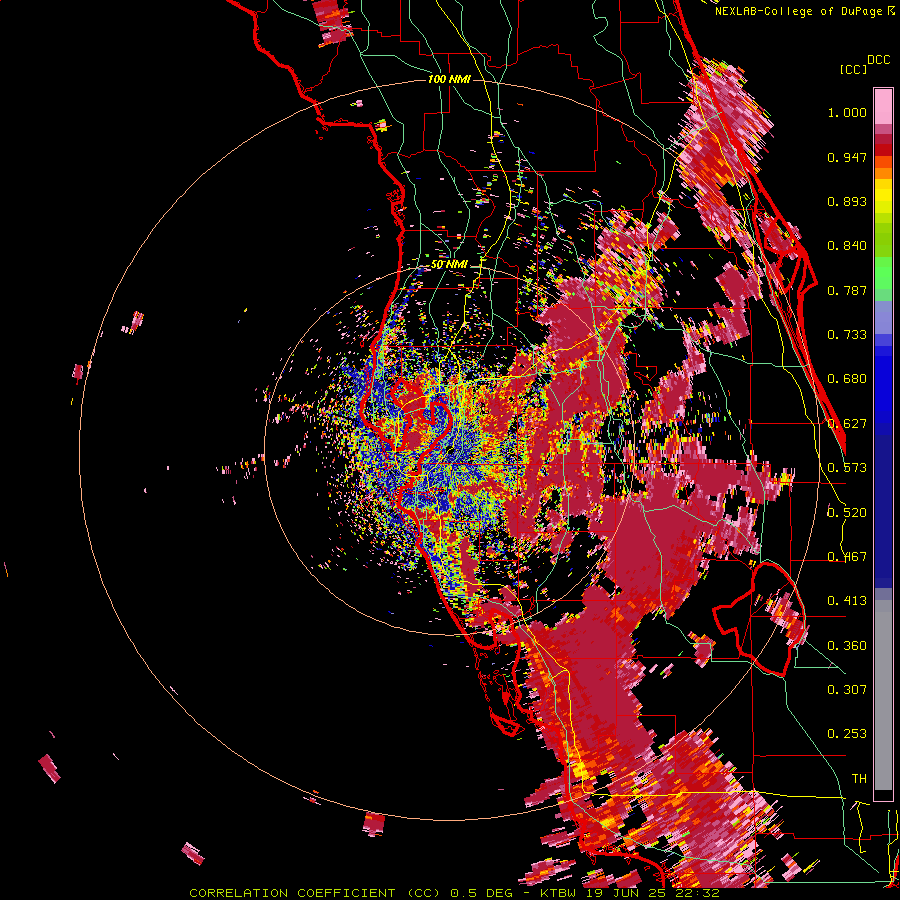Click the TH threshold label
This screenshot has width=900, height=900.
[x=859, y=779]
